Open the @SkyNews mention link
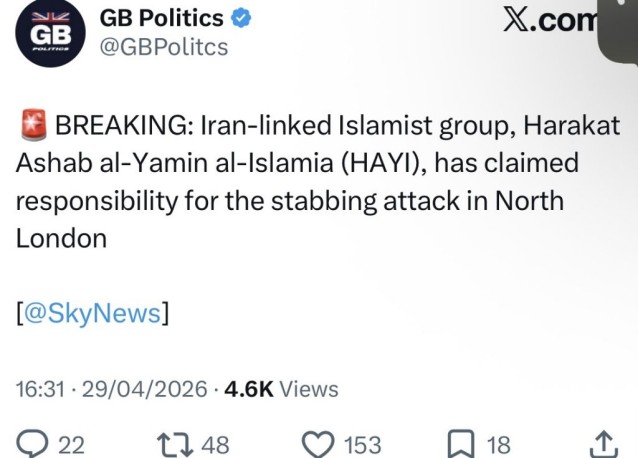 tap(94, 313)
